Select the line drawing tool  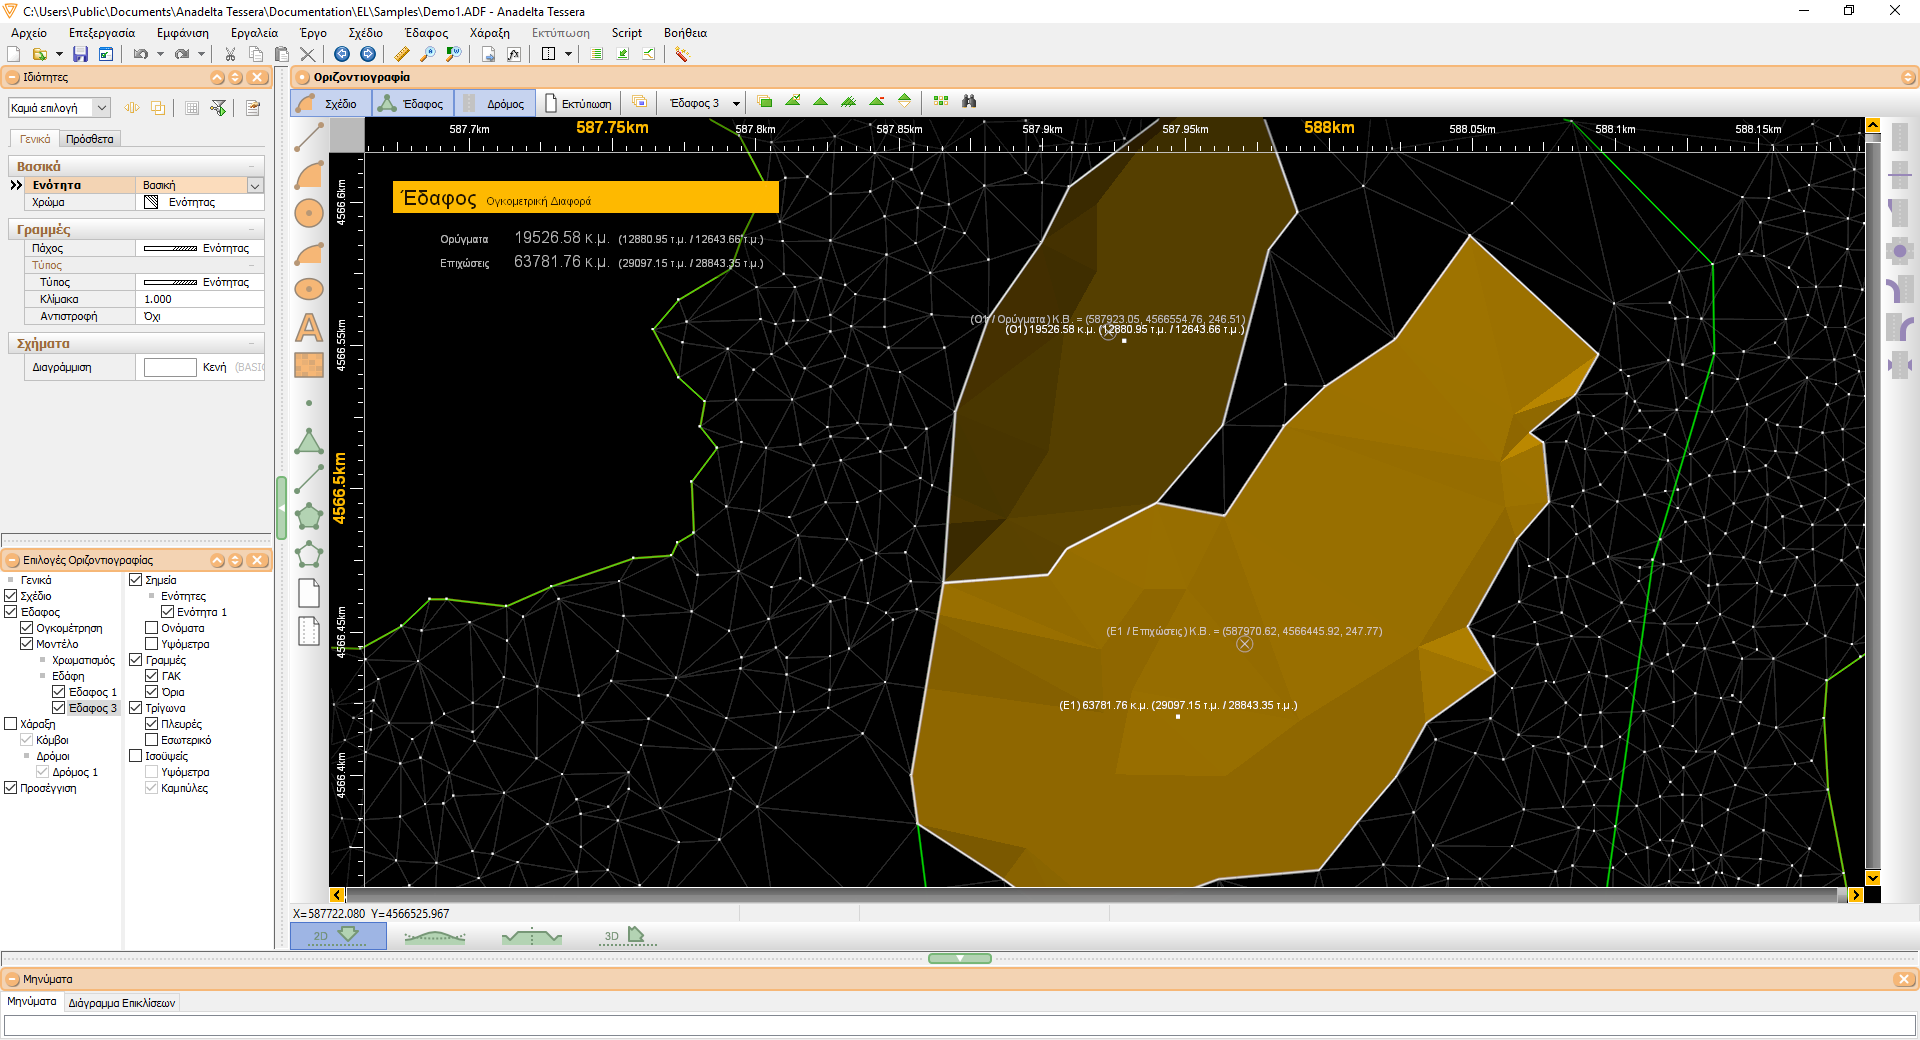tap(309, 137)
